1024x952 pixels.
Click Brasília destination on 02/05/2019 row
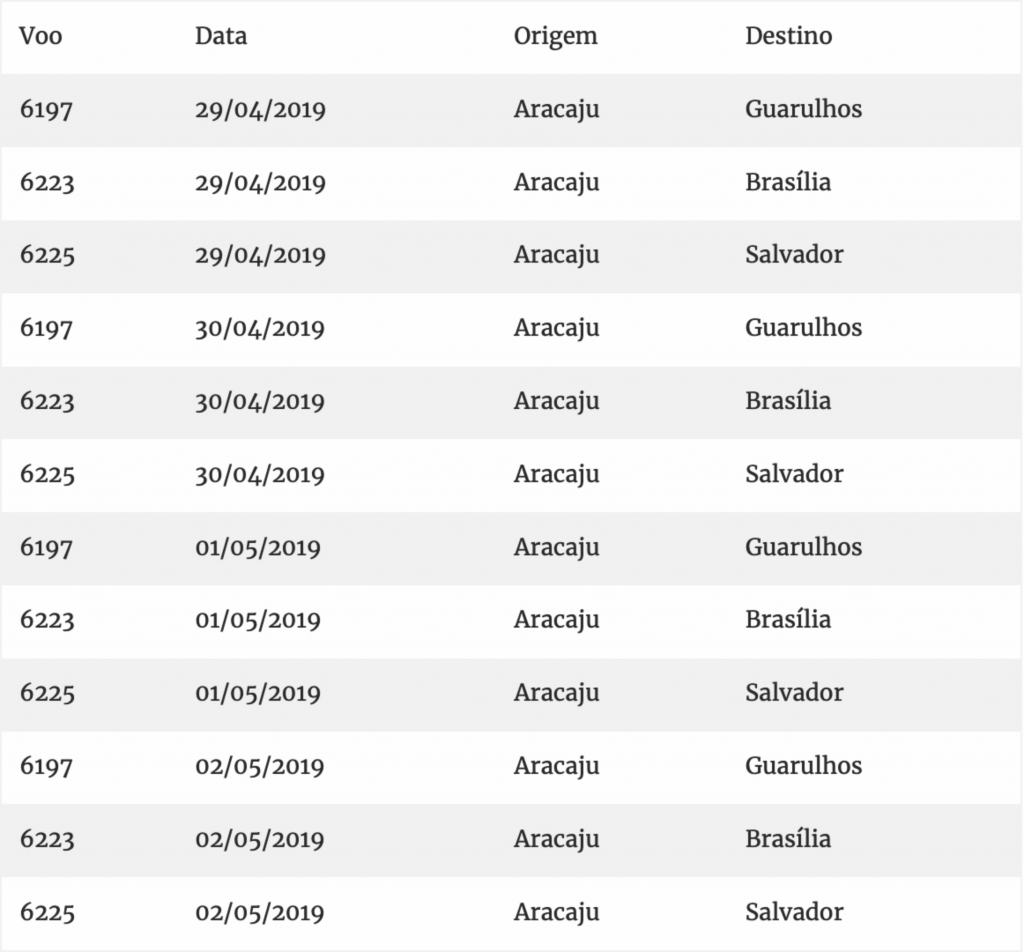788,839
